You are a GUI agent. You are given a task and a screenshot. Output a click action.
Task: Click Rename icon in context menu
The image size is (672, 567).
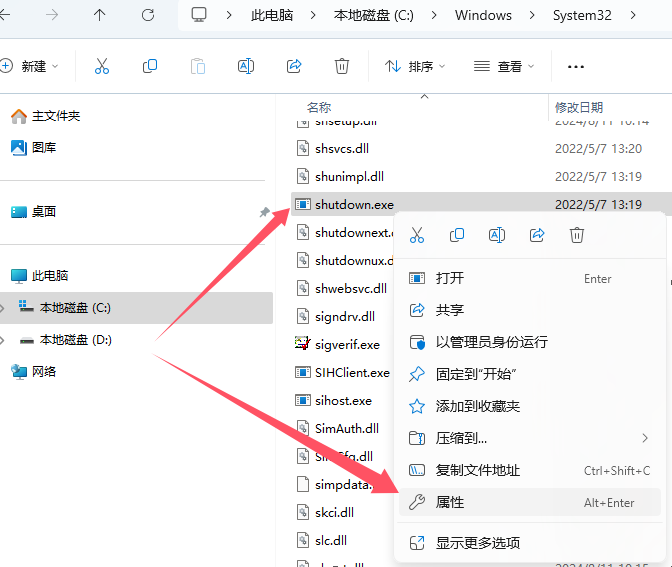click(x=497, y=235)
